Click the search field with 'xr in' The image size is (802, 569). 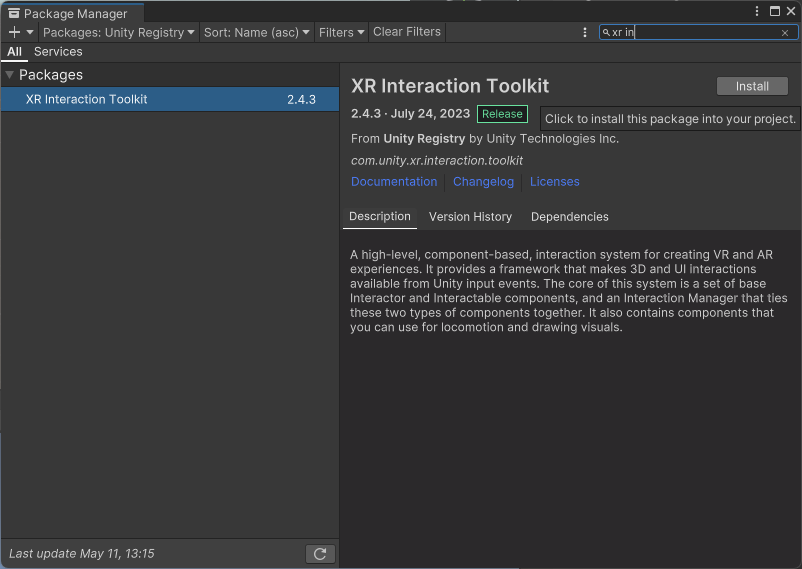click(x=698, y=32)
